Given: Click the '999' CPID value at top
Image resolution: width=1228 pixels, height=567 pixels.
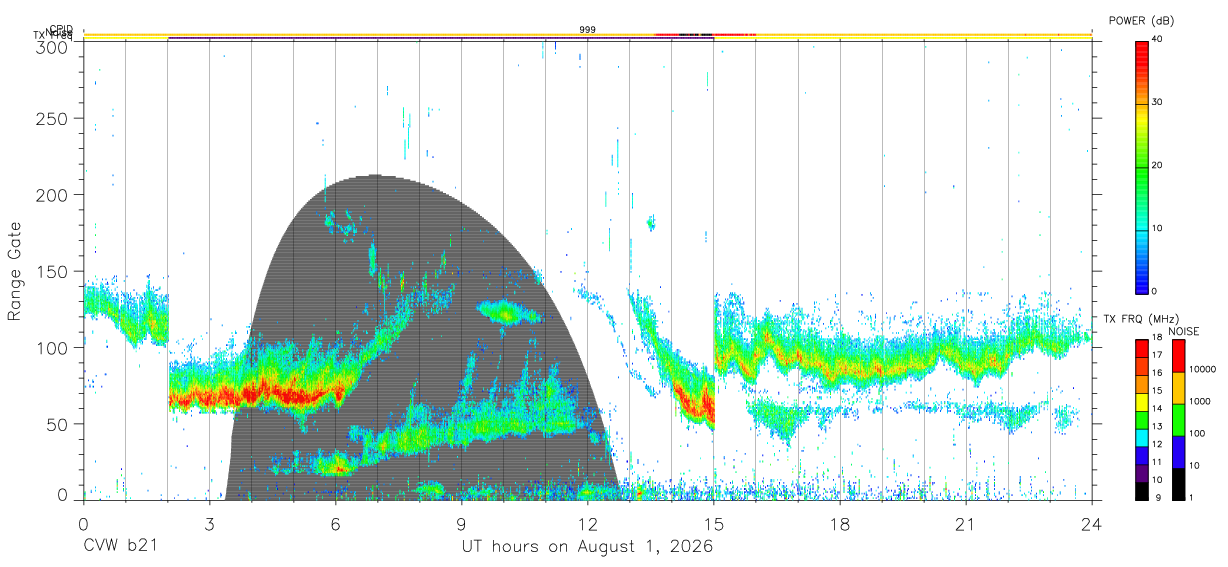Looking at the screenshot, I should tap(588, 30).
